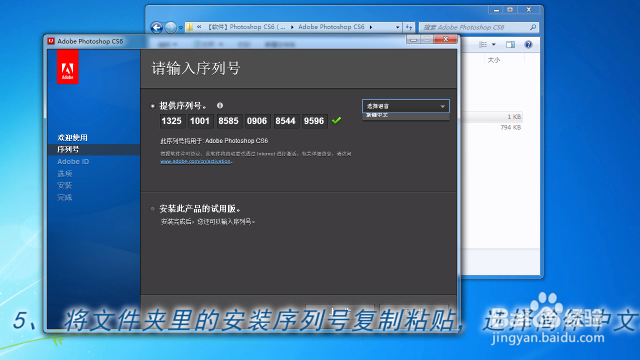Click the green checkmark after the serial number
640x360 pixels.
(x=336, y=120)
